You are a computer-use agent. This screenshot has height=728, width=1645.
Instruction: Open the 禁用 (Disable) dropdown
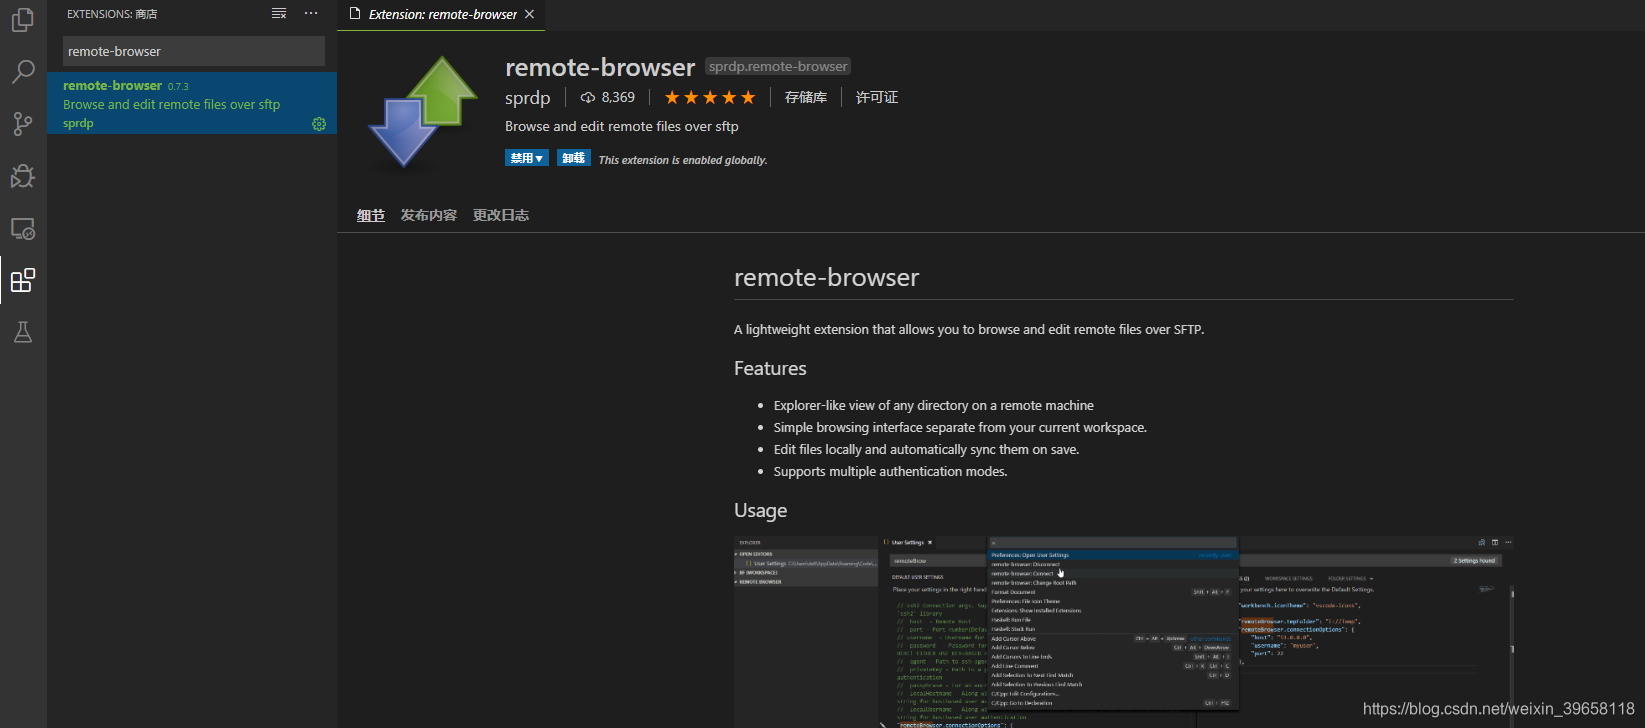tap(526, 158)
